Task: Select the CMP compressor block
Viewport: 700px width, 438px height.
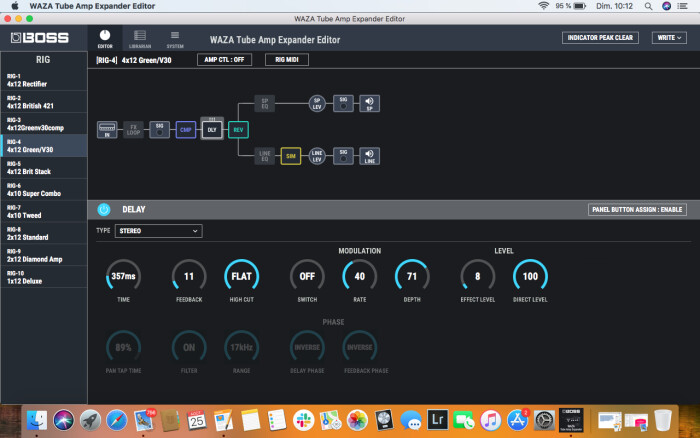Action: point(186,130)
